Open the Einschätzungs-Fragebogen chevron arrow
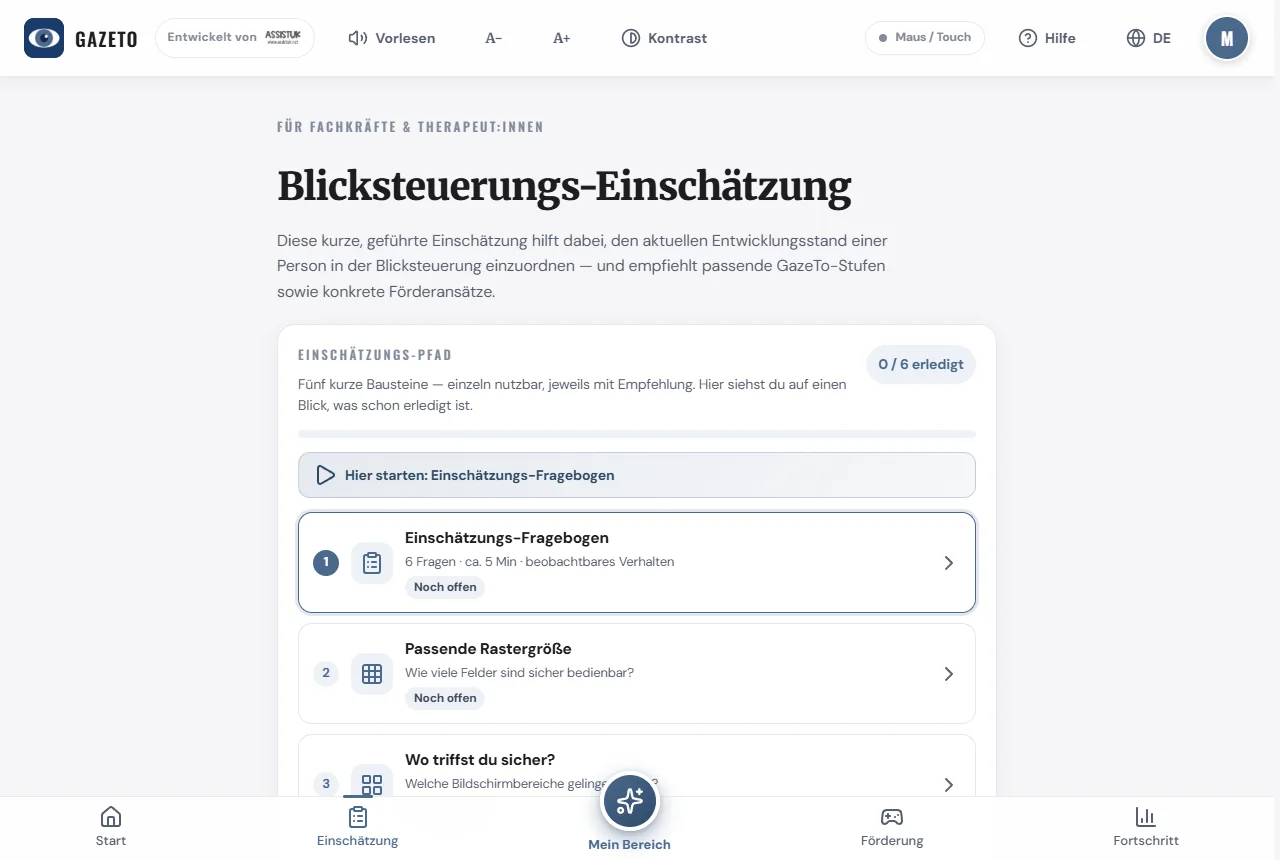 [x=949, y=563]
